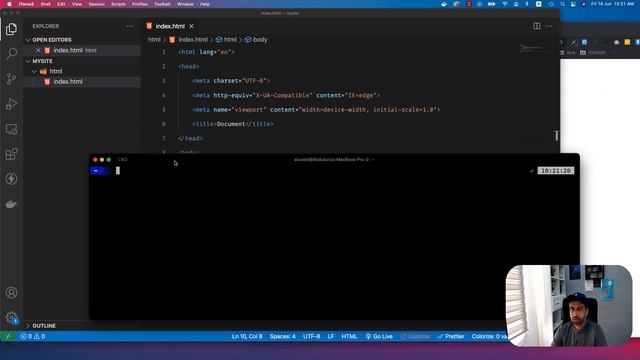Open the Source Control view

tap(11, 79)
